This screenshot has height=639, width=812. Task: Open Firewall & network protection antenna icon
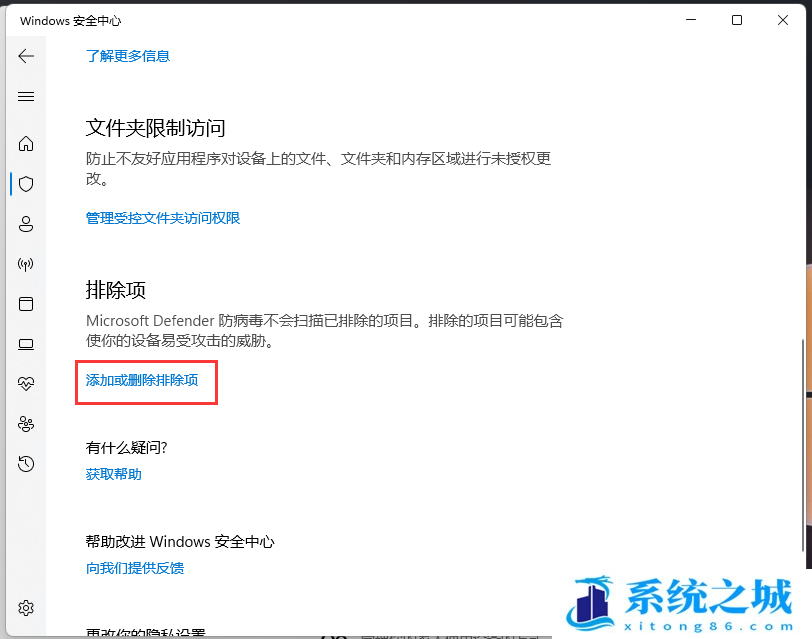pyautogui.click(x=26, y=264)
